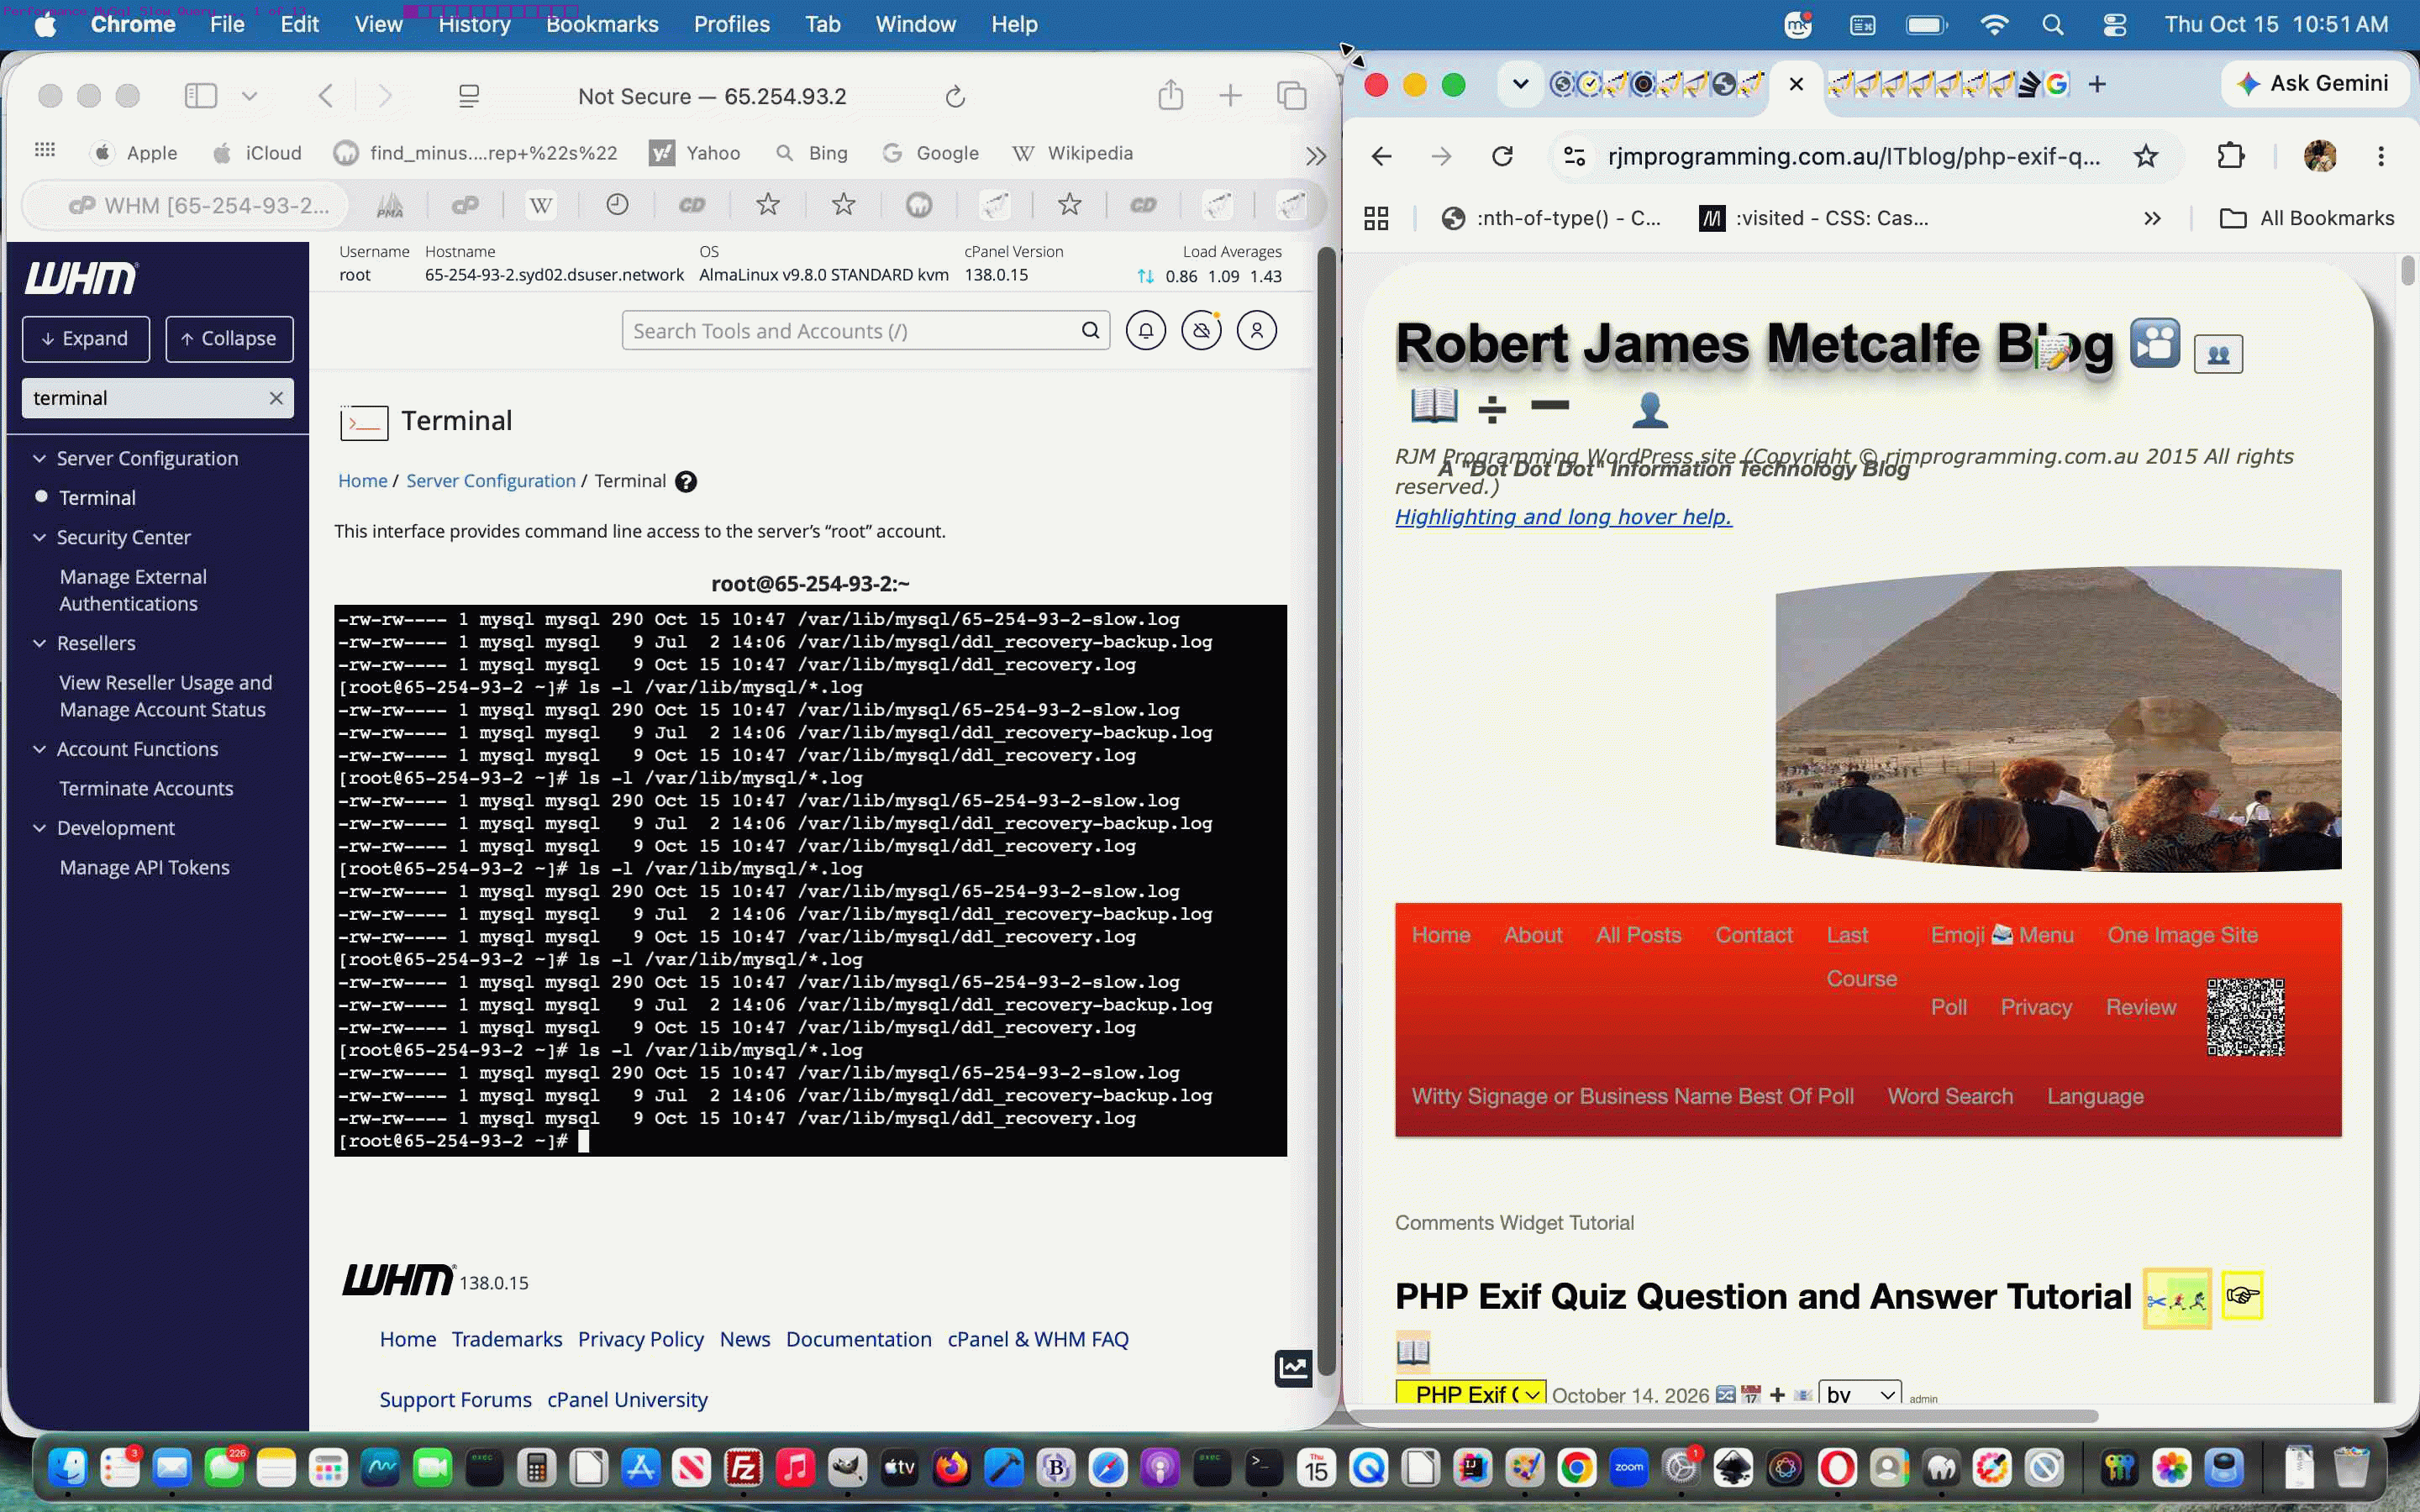Bookmark page with Chrome star icon

2146,156
